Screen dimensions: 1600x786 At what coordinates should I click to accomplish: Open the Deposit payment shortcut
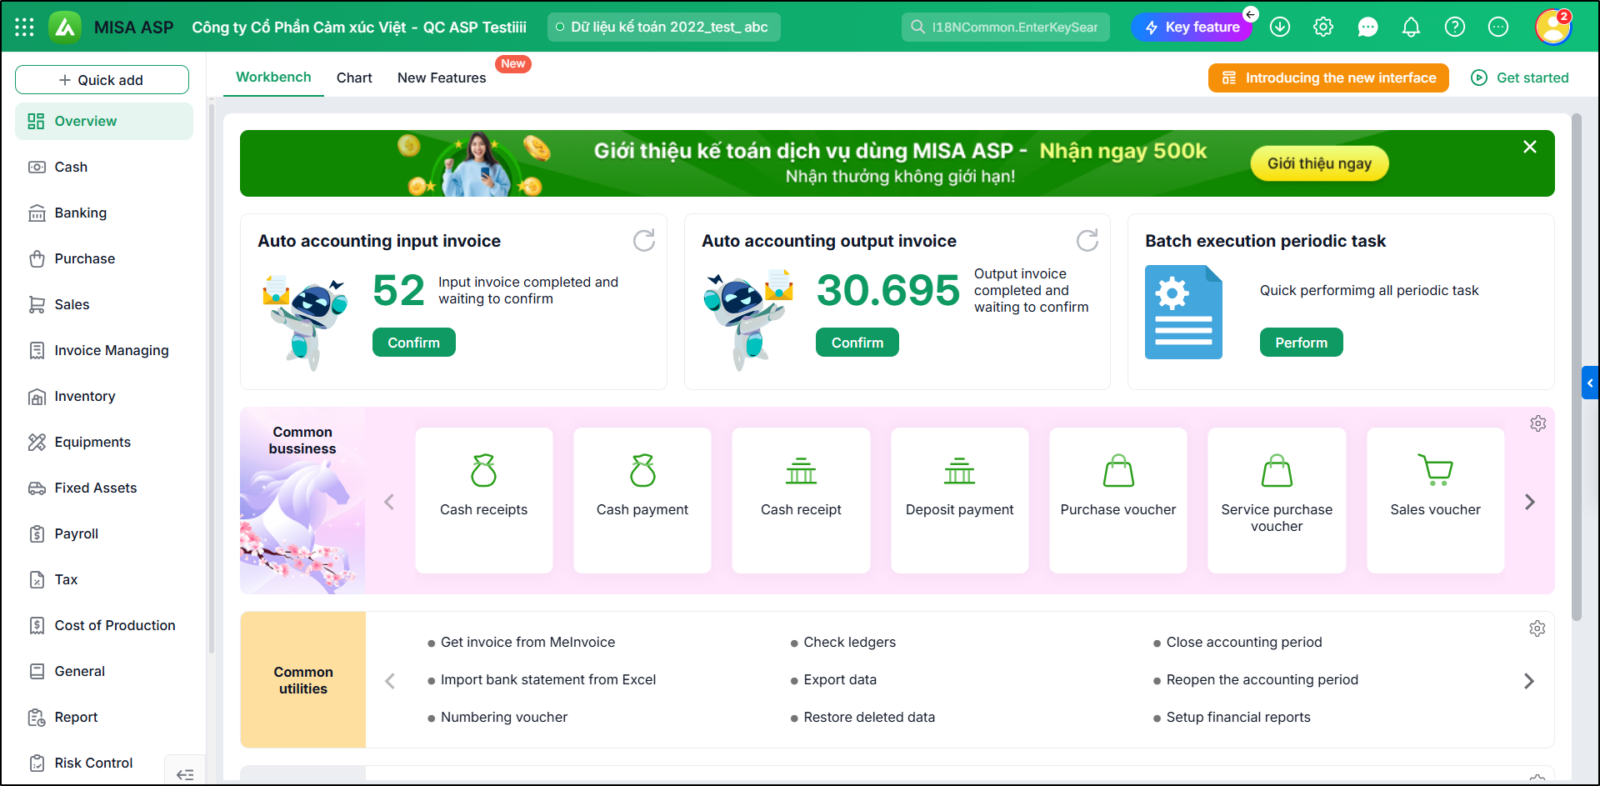point(960,500)
